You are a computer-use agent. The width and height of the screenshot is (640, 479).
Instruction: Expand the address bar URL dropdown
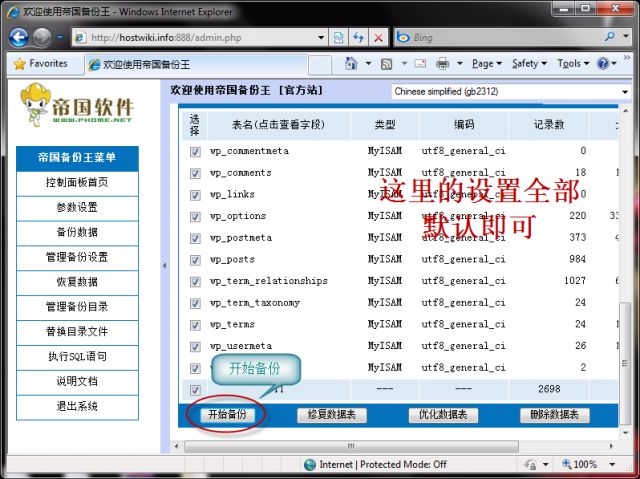[320, 37]
